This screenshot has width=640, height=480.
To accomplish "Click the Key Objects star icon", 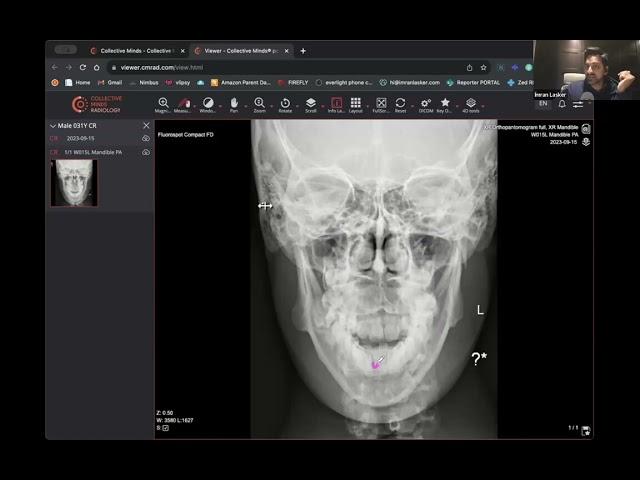I will pos(445,103).
